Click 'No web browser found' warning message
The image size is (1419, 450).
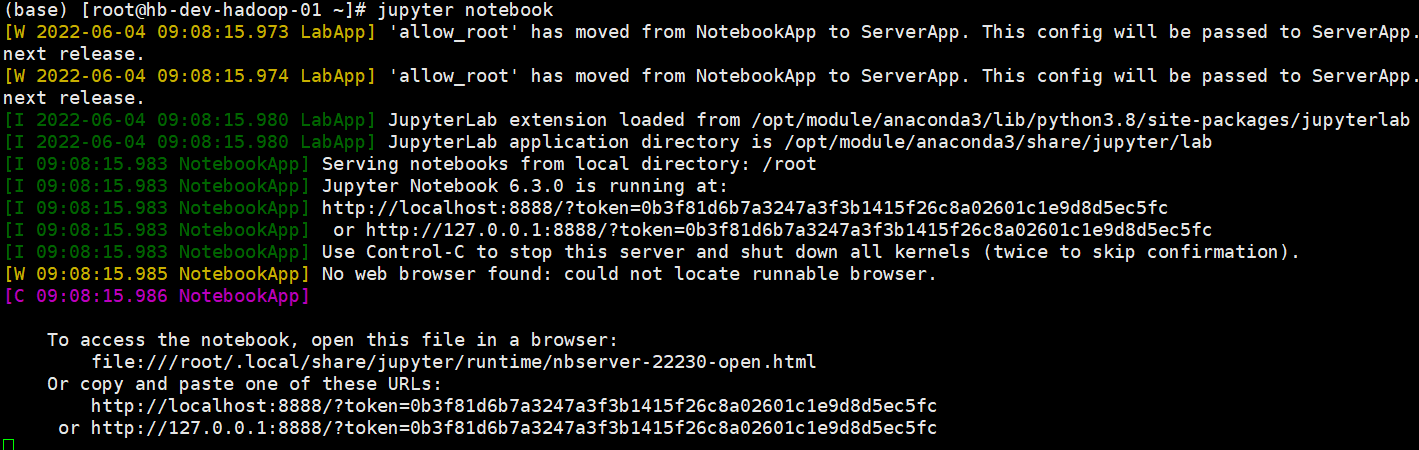point(629,274)
